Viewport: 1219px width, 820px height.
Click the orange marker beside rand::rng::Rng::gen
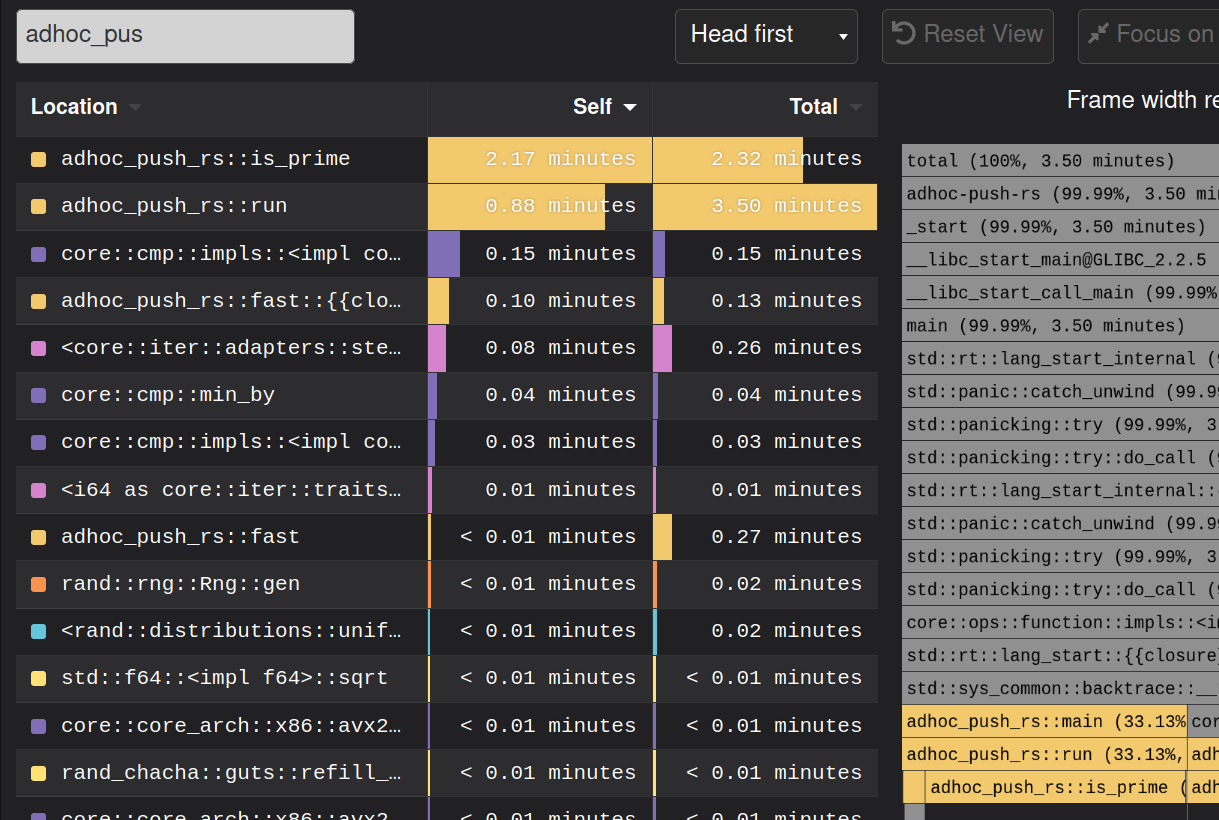pyautogui.click(x=38, y=583)
